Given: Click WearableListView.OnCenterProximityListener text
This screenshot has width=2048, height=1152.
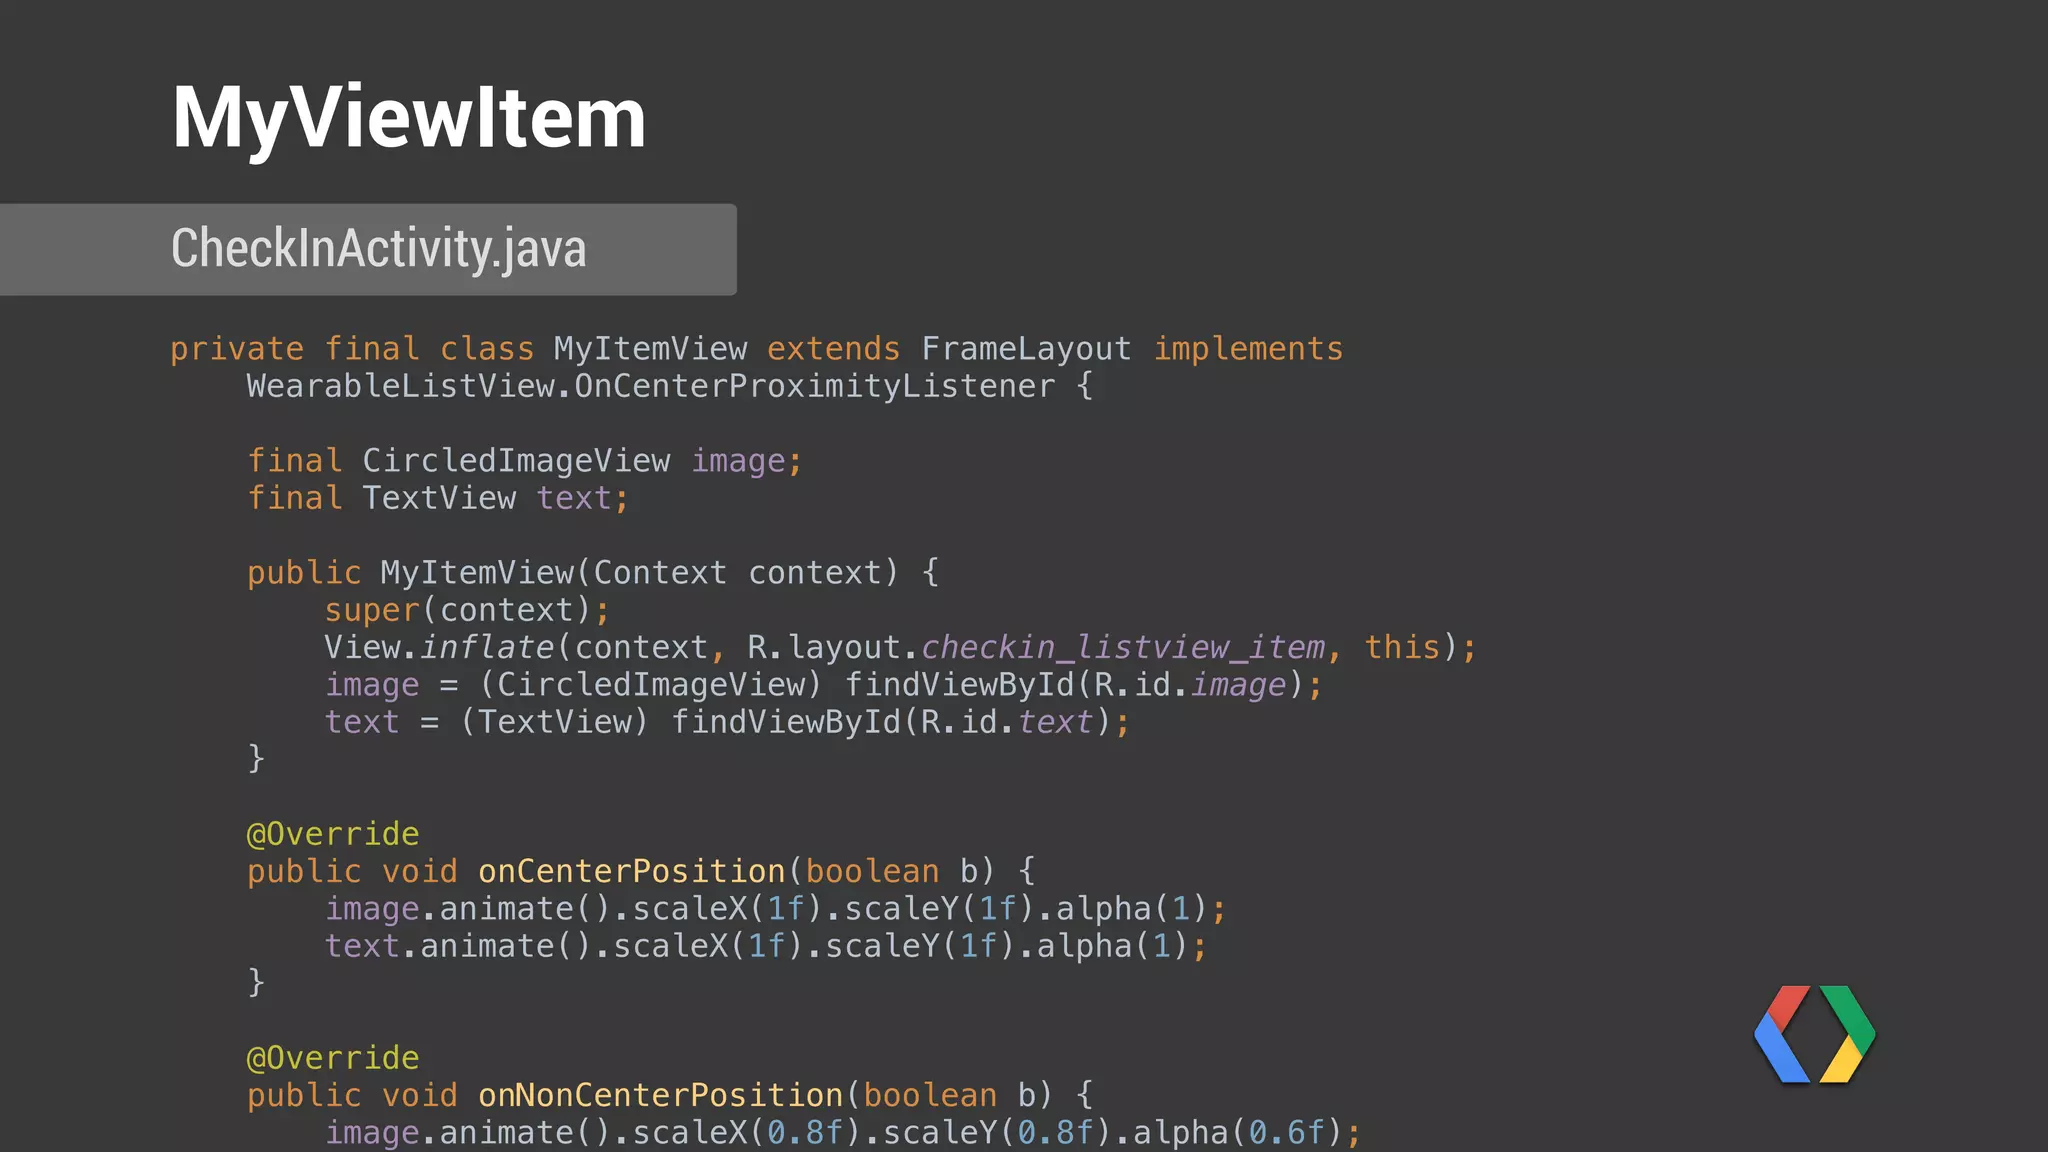Looking at the screenshot, I should (650, 386).
